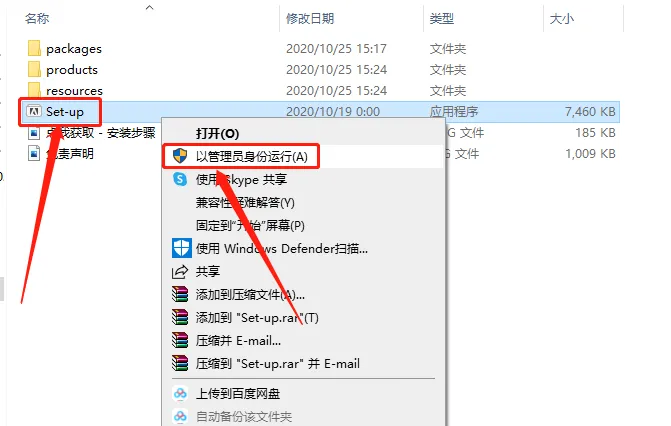Image resolution: width=671 pixels, height=426 pixels.
Task: Click the Skype icon in the context menu
Action: [x=180, y=179]
